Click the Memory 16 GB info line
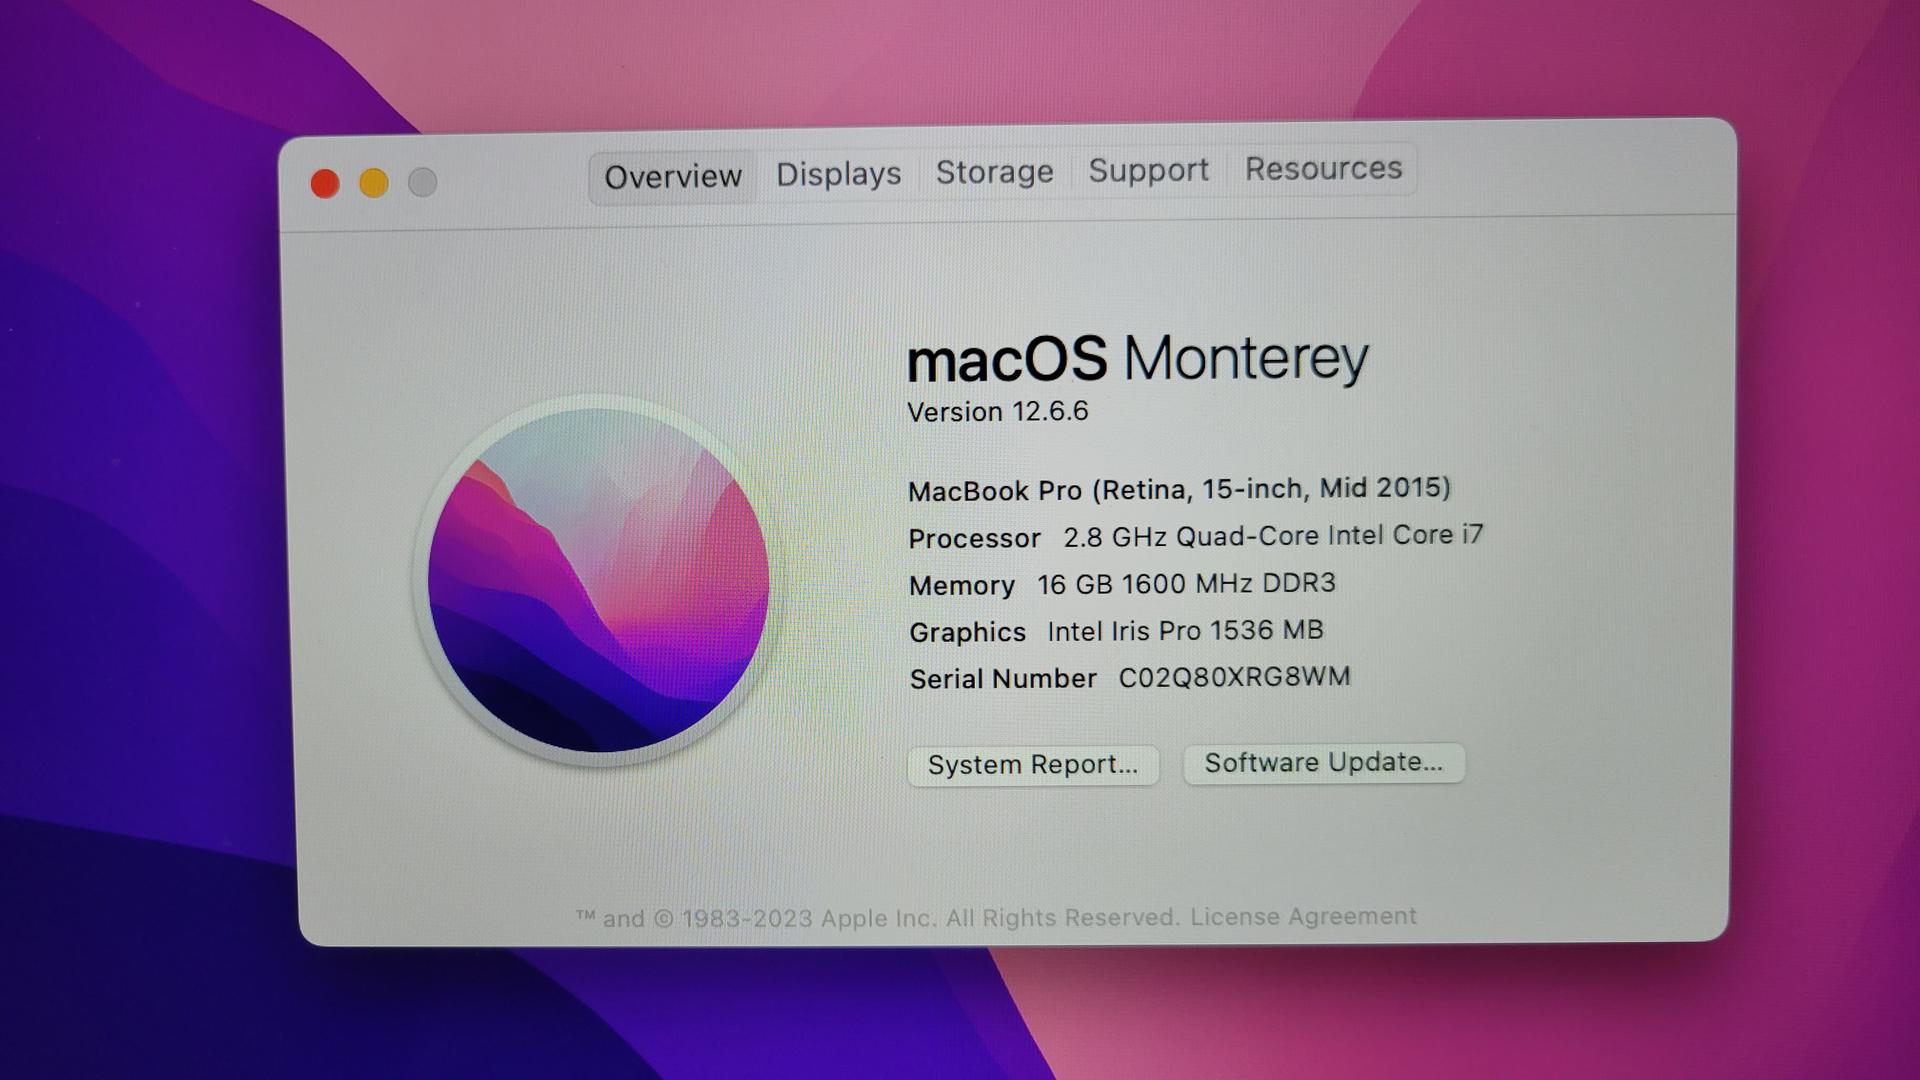The width and height of the screenshot is (1920, 1080). 1122,584
